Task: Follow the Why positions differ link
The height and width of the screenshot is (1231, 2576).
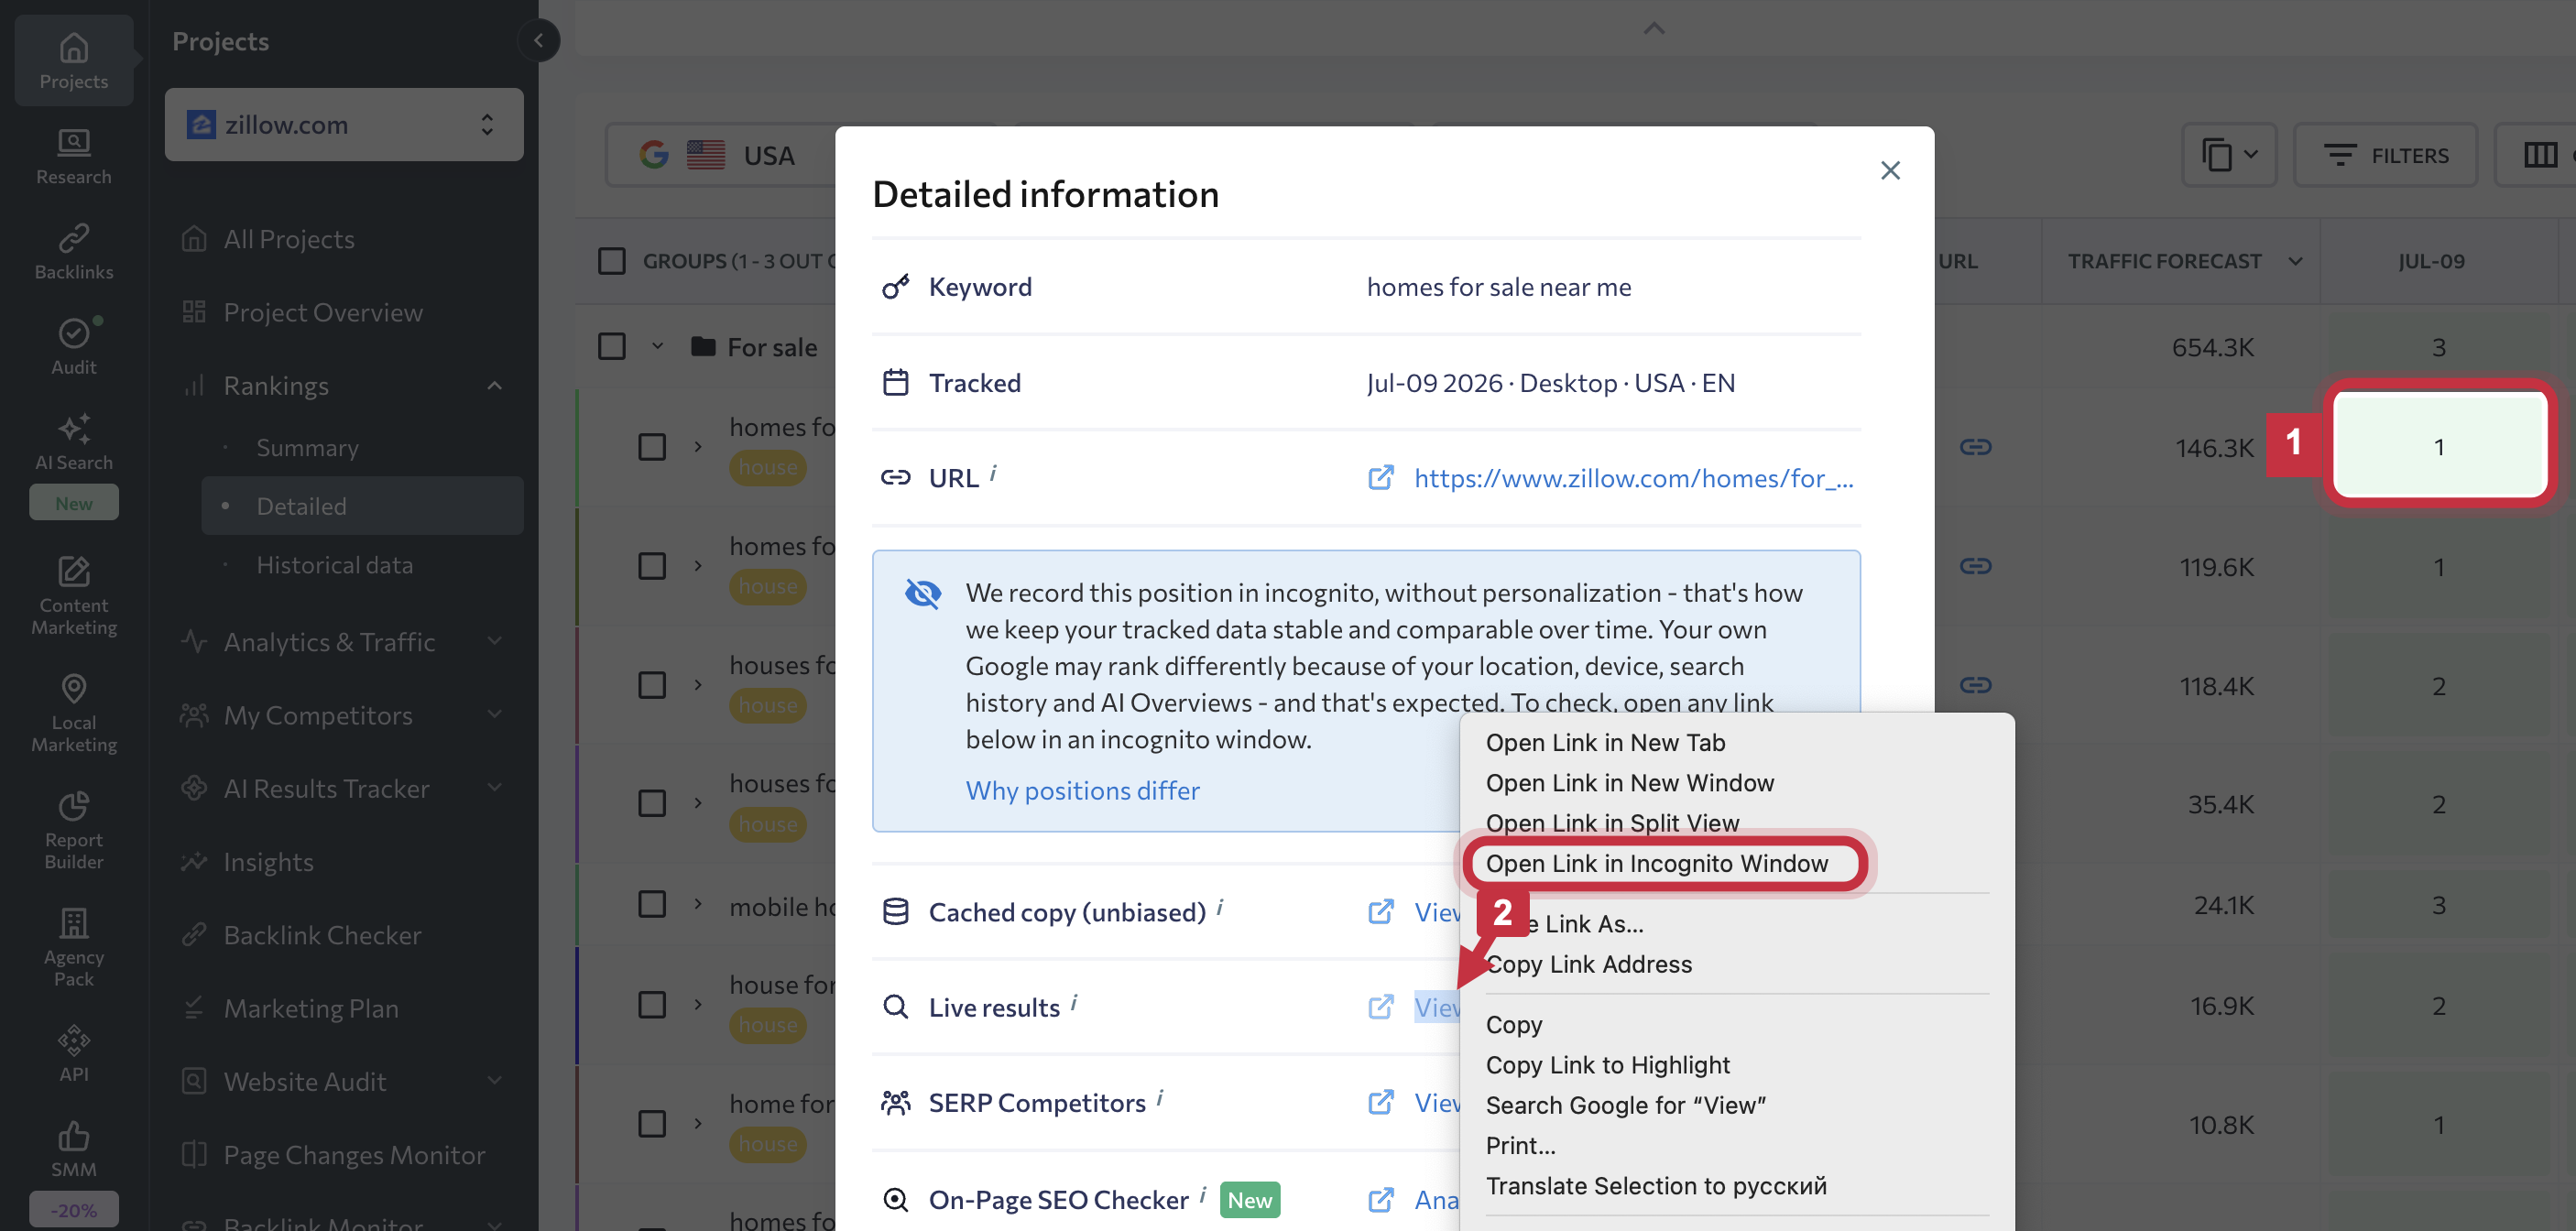Action: (x=1082, y=790)
